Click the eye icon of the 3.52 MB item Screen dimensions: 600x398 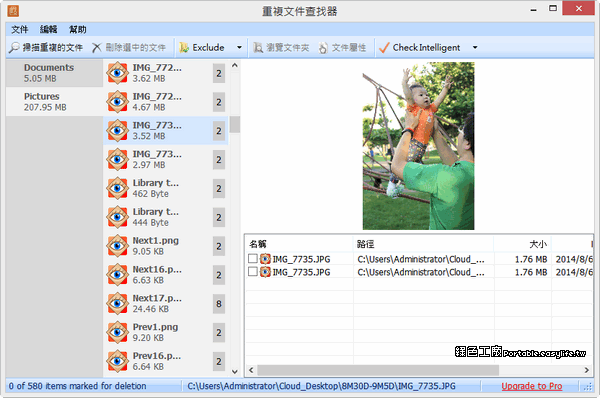point(117,130)
